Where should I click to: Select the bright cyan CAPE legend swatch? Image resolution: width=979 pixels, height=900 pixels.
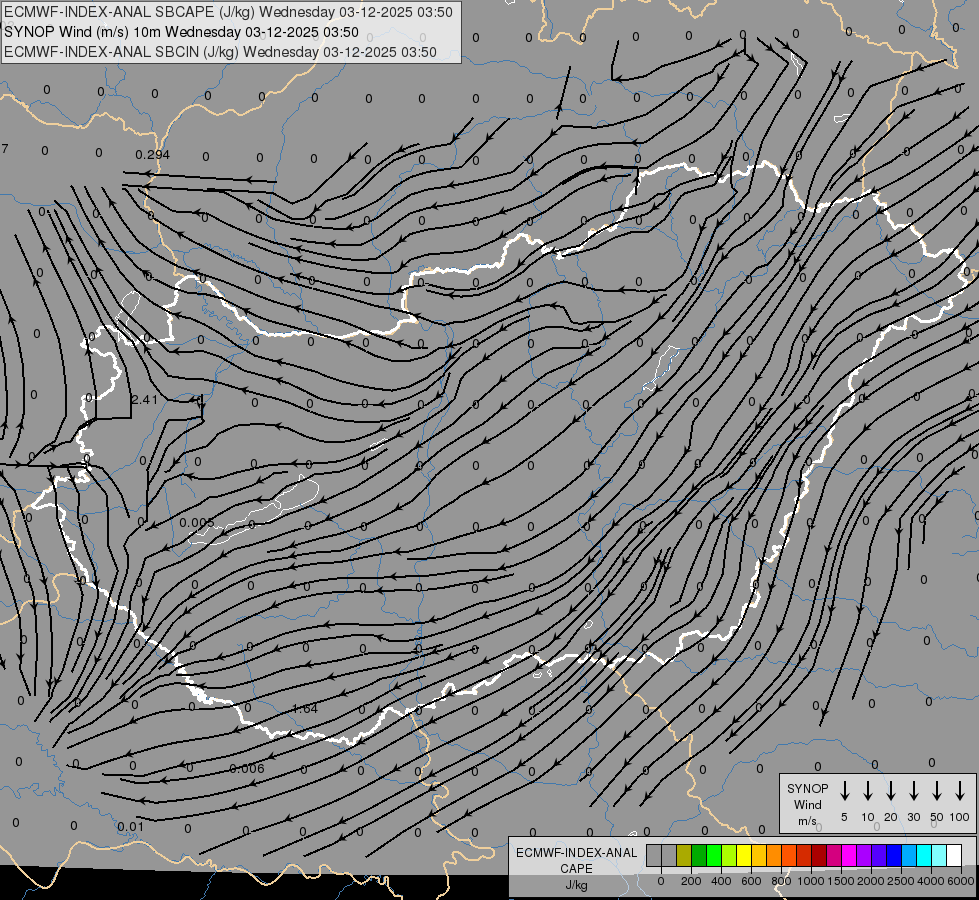(x=924, y=855)
